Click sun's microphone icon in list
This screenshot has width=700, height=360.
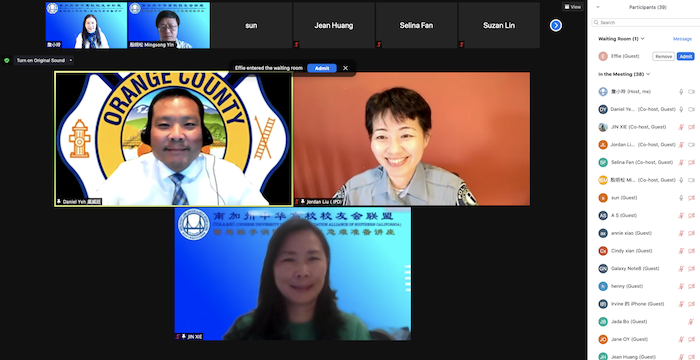click(x=681, y=198)
